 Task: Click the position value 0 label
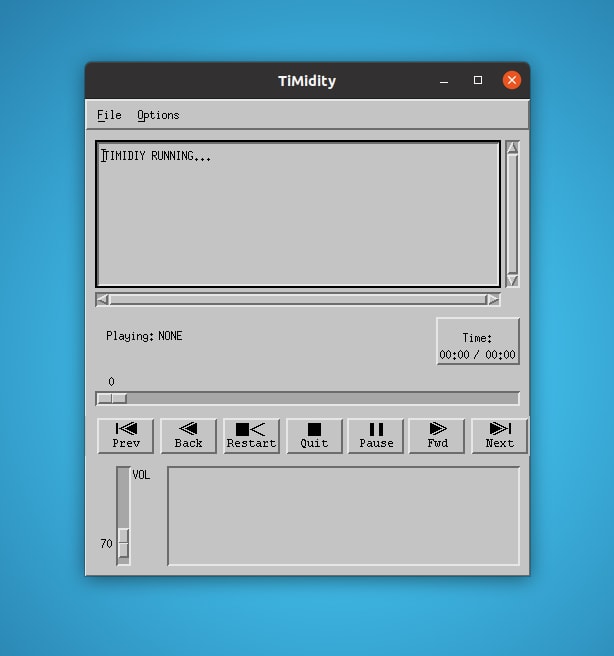(111, 382)
